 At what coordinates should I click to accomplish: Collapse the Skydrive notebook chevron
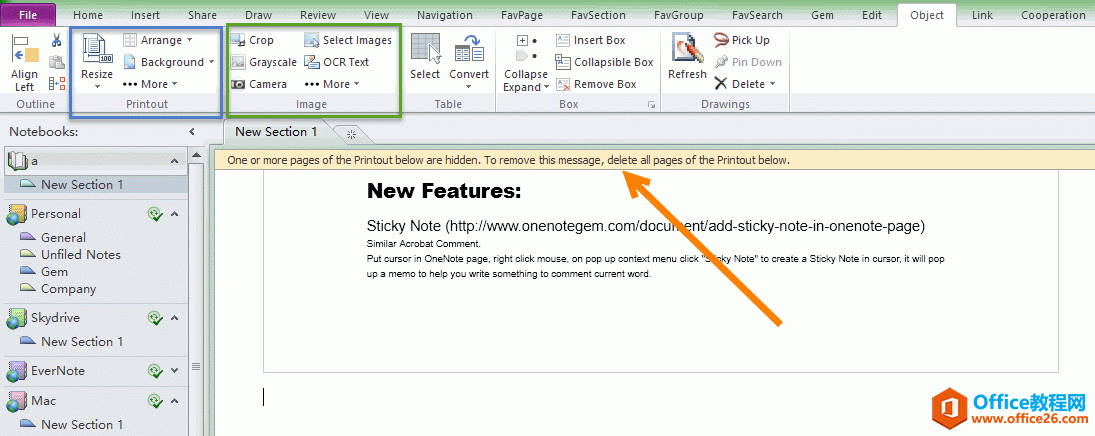[x=175, y=318]
